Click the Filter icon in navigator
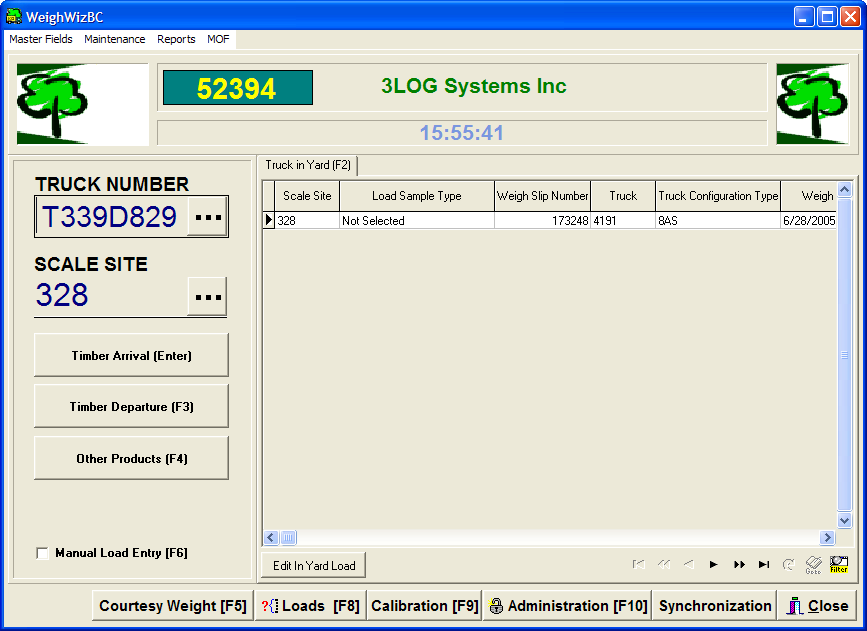 click(x=839, y=565)
